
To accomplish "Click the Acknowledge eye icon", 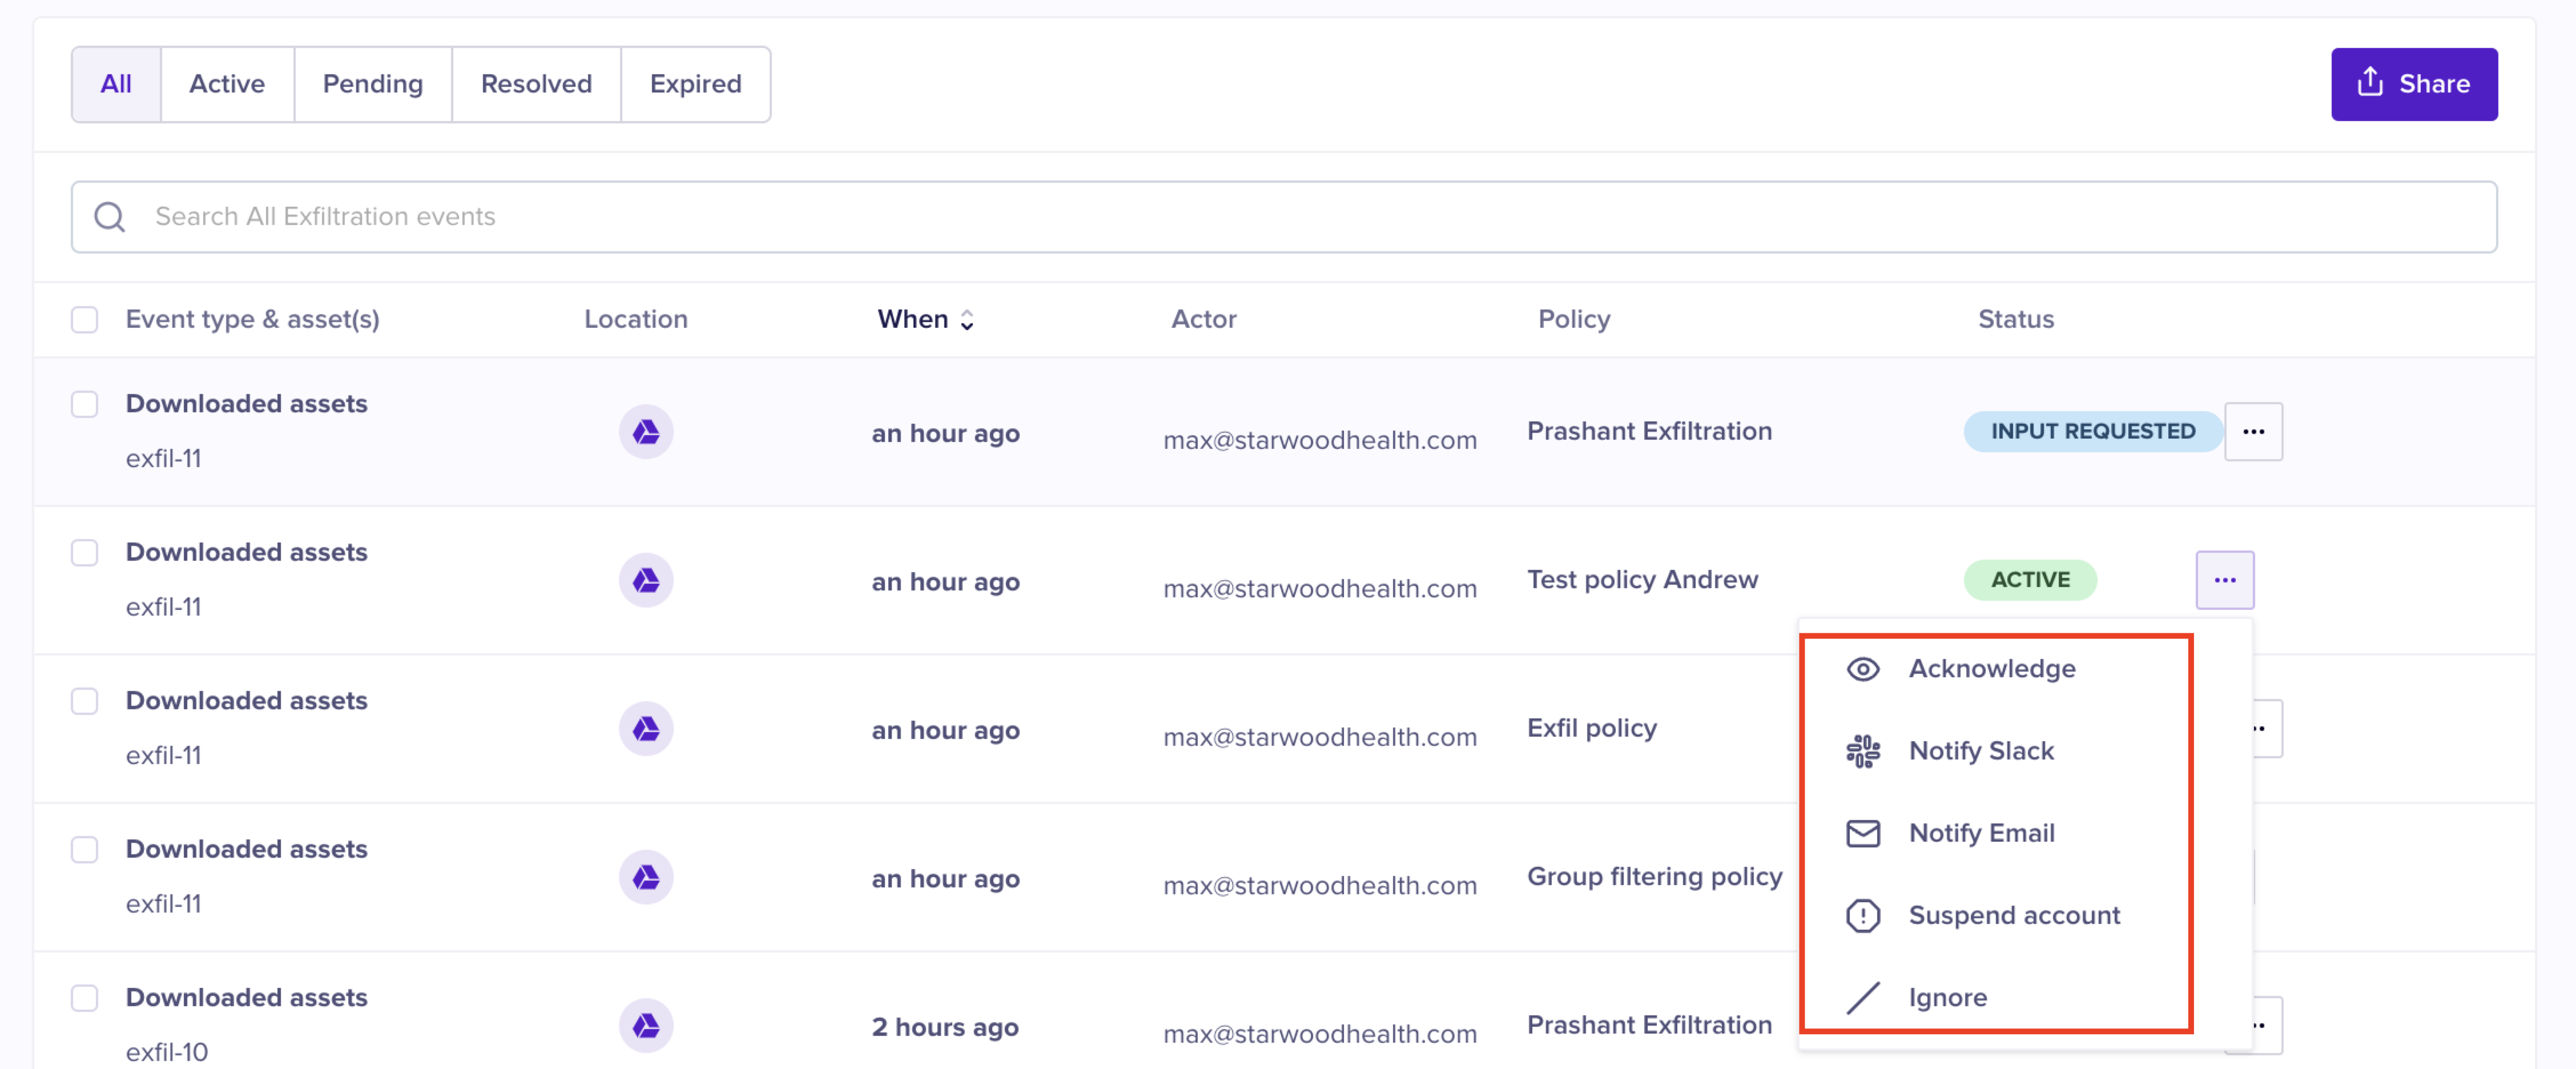I will pyautogui.click(x=1862, y=669).
